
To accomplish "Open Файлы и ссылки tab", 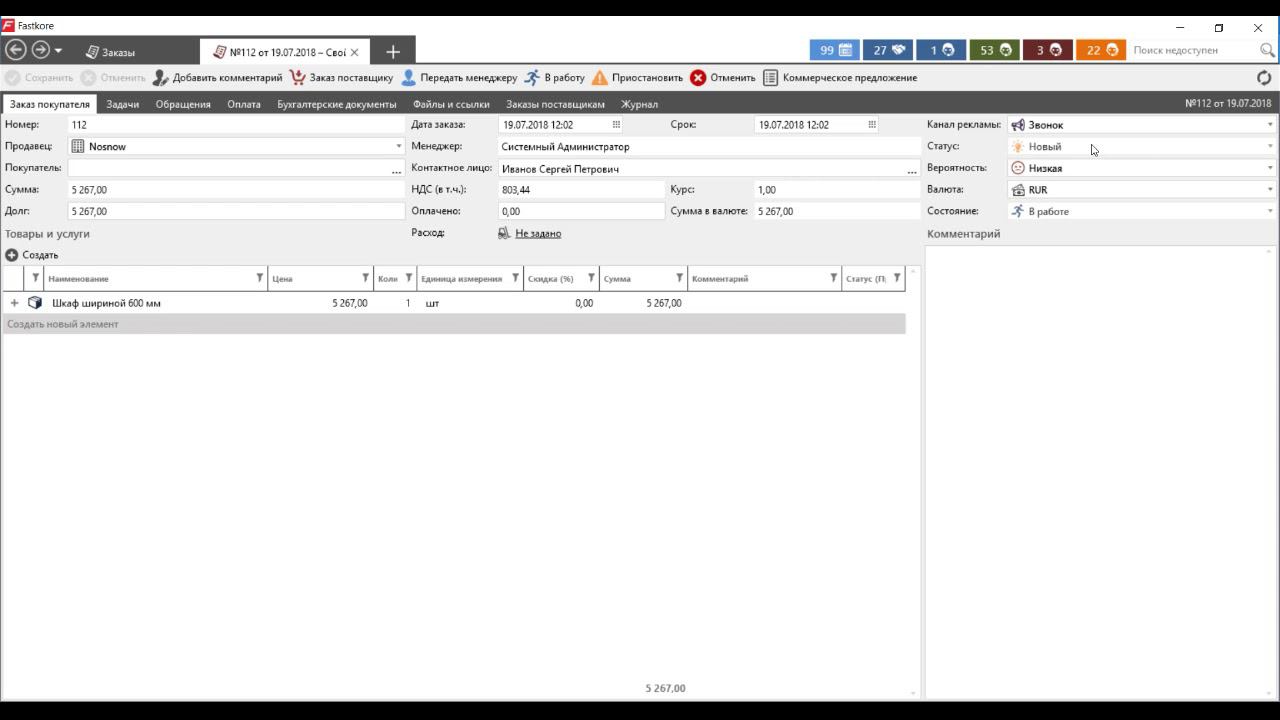I will (451, 104).
